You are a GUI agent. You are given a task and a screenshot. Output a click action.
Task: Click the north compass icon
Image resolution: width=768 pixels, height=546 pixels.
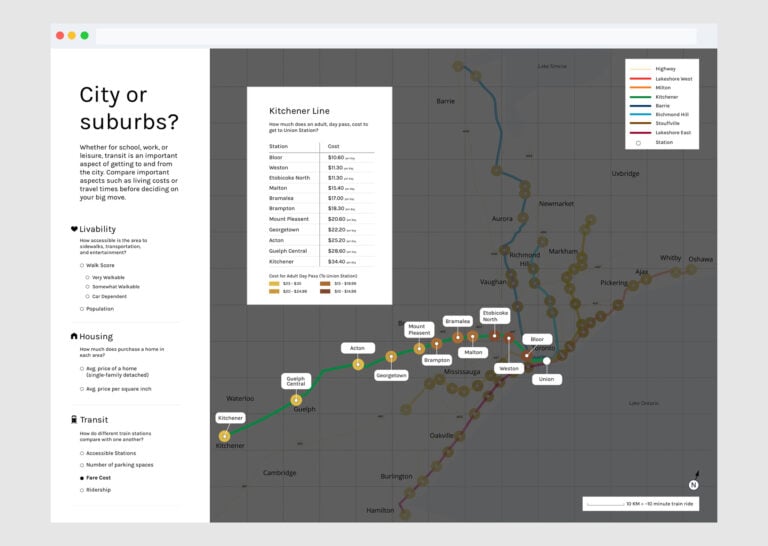tap(693, 484)
